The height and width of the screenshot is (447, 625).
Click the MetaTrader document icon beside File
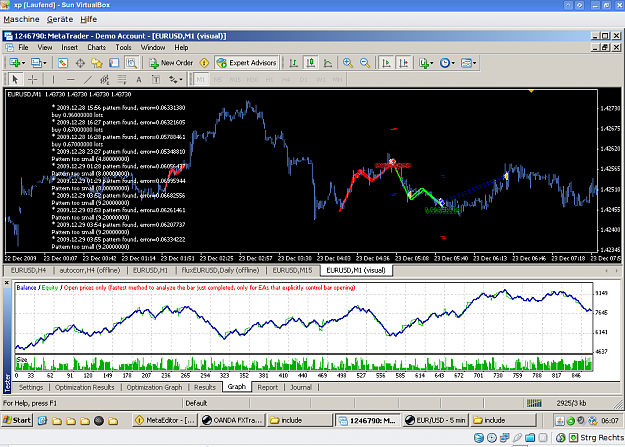[9, 47]
